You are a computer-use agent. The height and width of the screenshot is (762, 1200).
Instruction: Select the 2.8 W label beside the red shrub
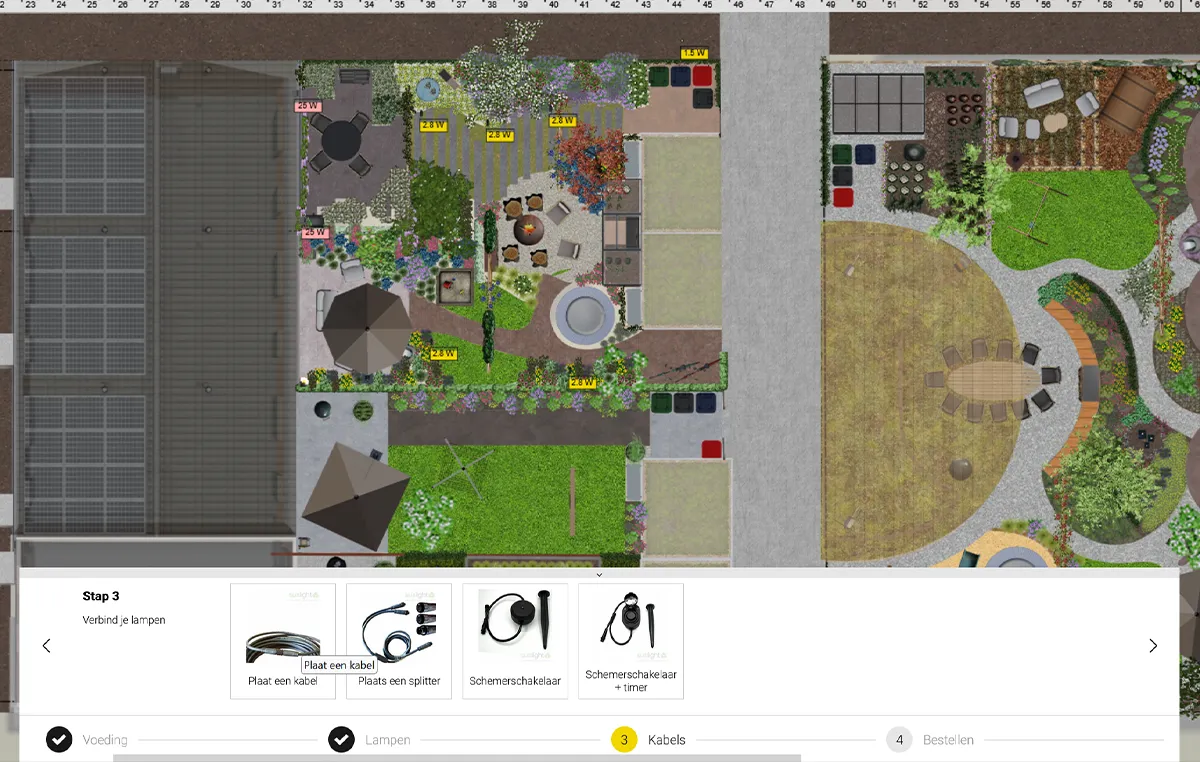[x=562, y=120]
